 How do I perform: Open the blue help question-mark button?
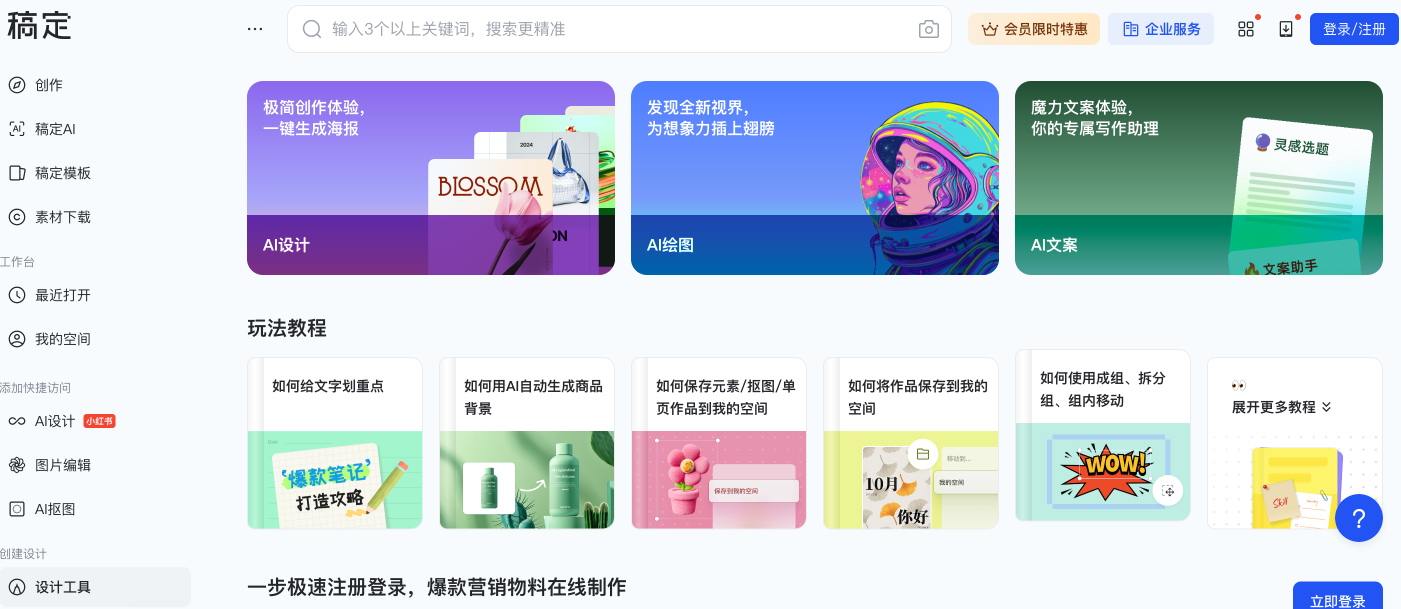(x=1359, y=518)
